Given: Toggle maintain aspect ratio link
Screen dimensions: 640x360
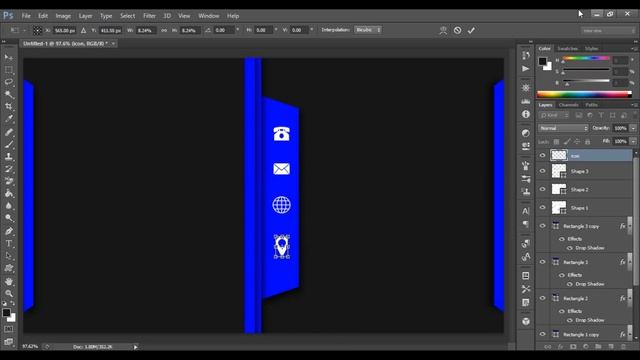Looking at the screenshot, I should click(164, 30).
